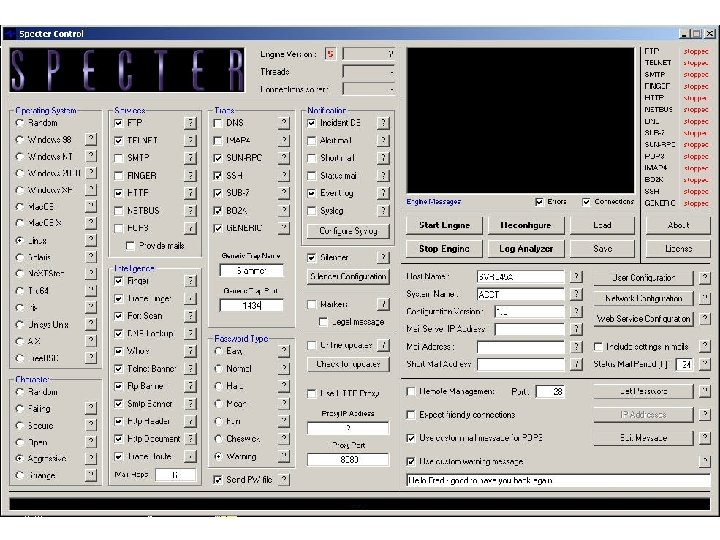Click the custom warning message text field
The height and width of the screenshot is (540, 720).
[x=558, y=480]
